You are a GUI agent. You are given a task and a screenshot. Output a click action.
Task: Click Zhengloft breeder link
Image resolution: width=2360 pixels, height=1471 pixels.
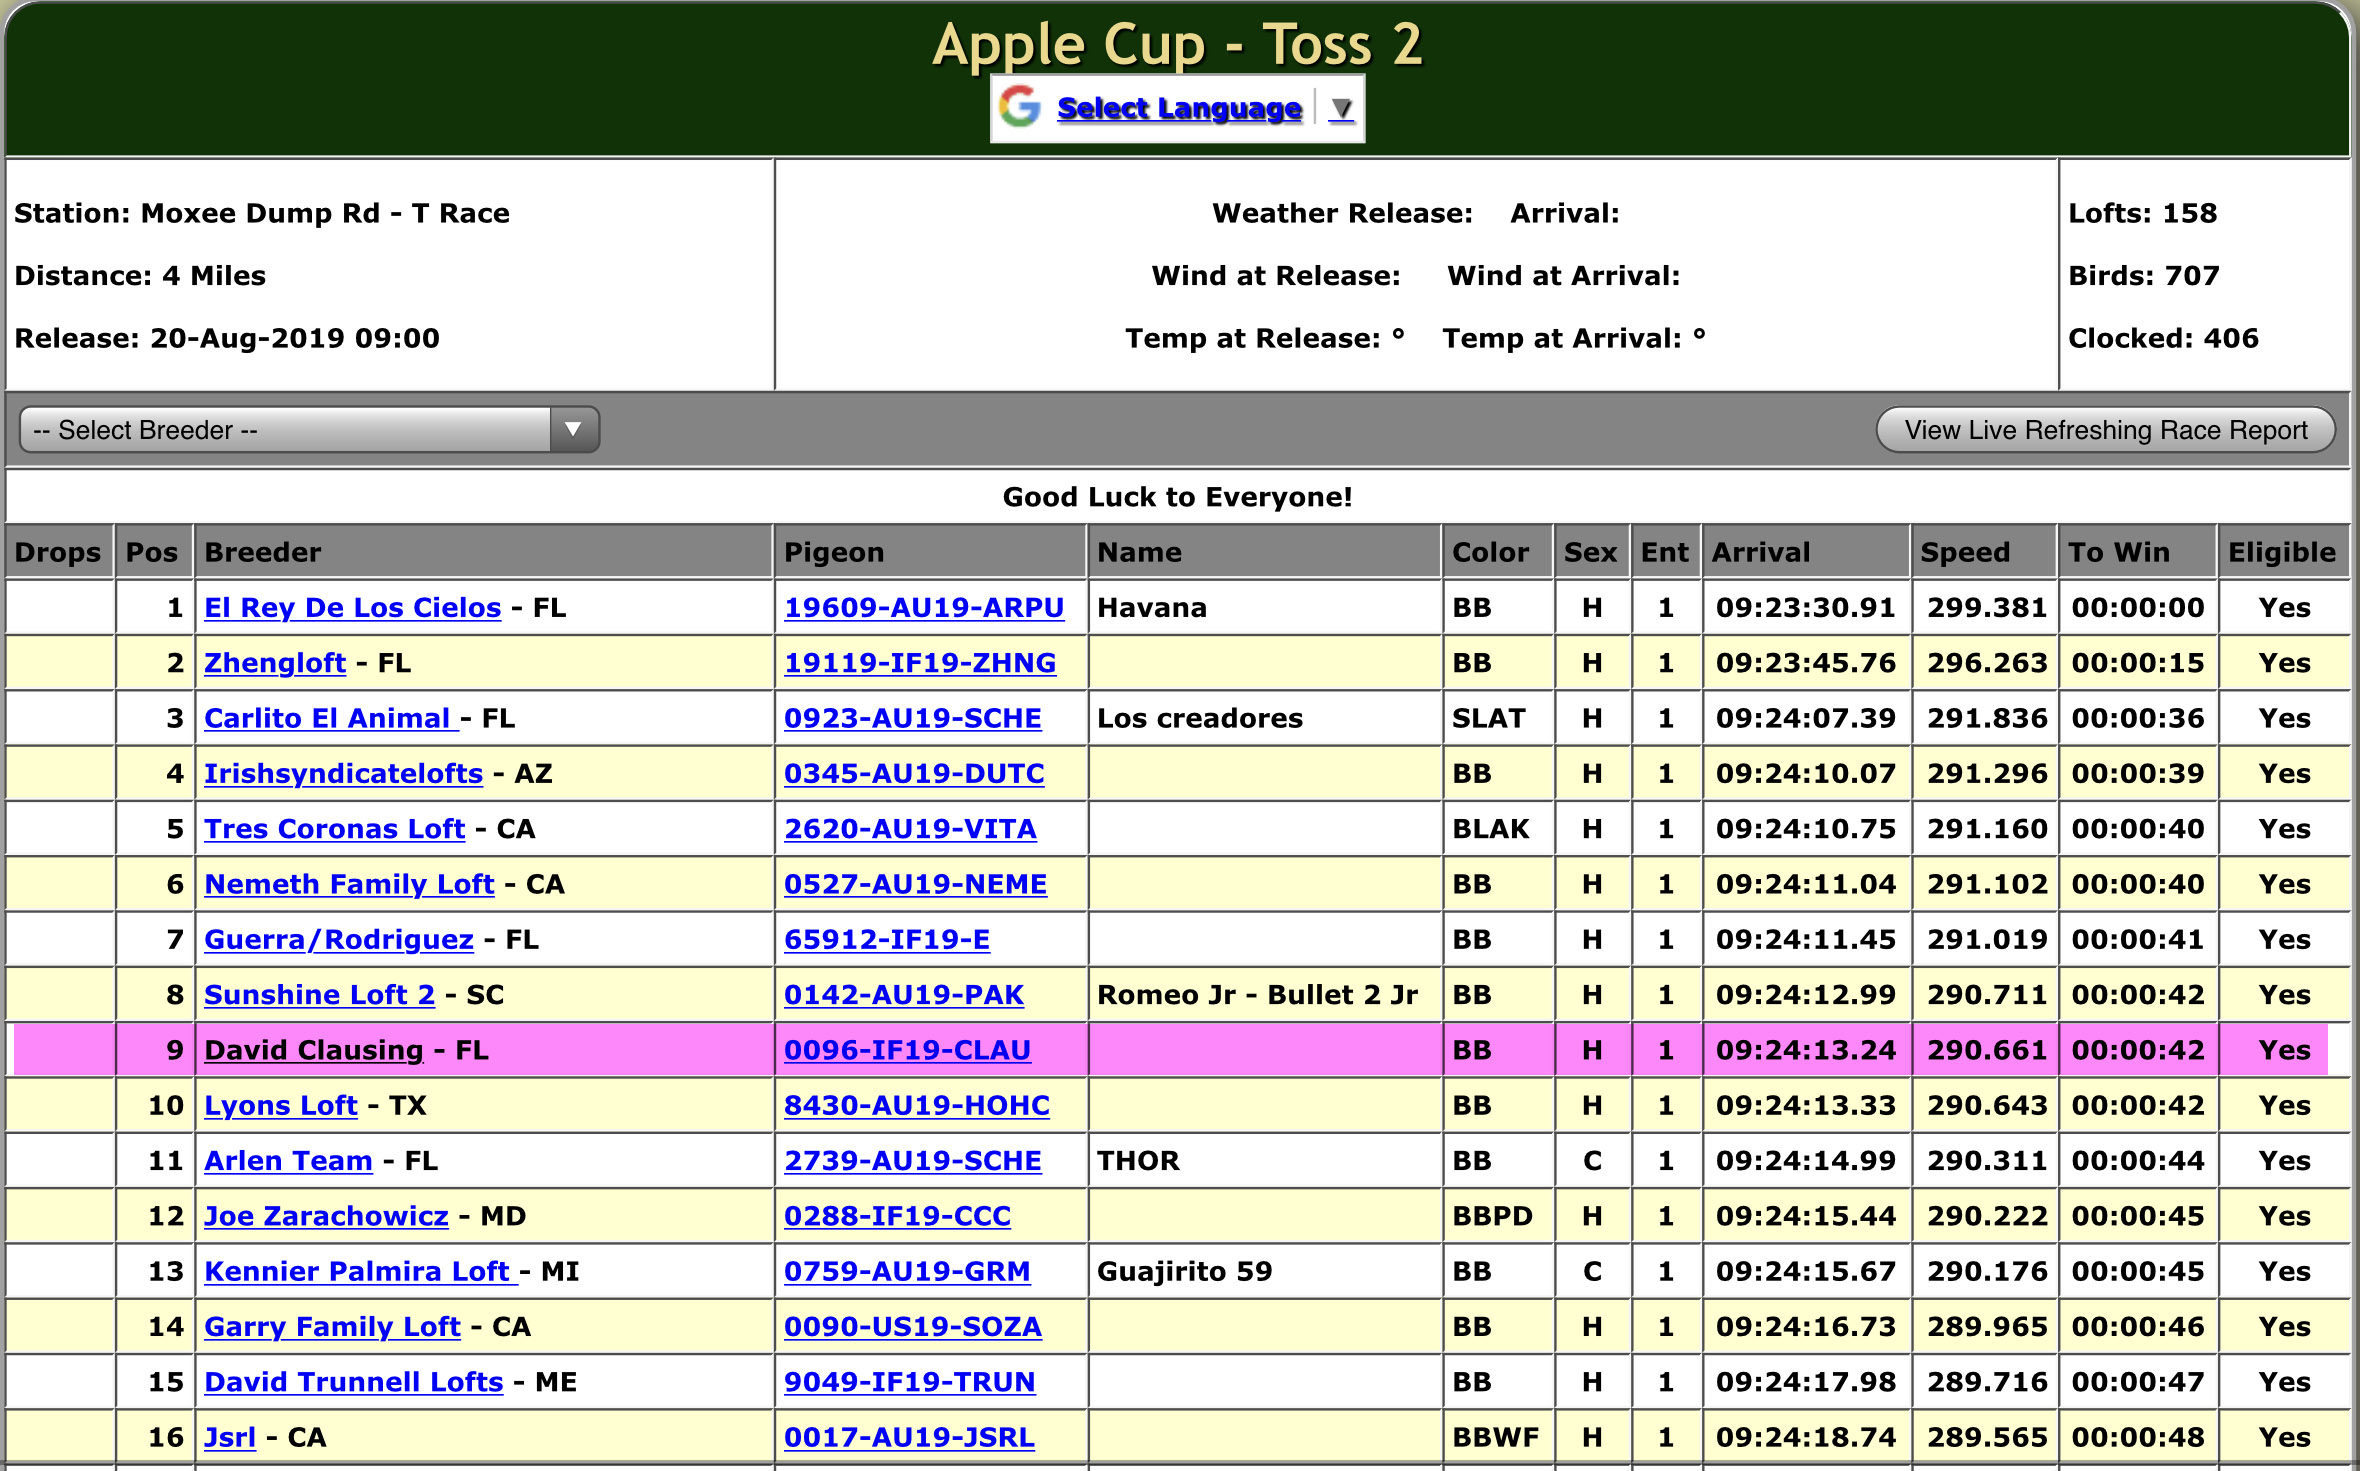275,663
